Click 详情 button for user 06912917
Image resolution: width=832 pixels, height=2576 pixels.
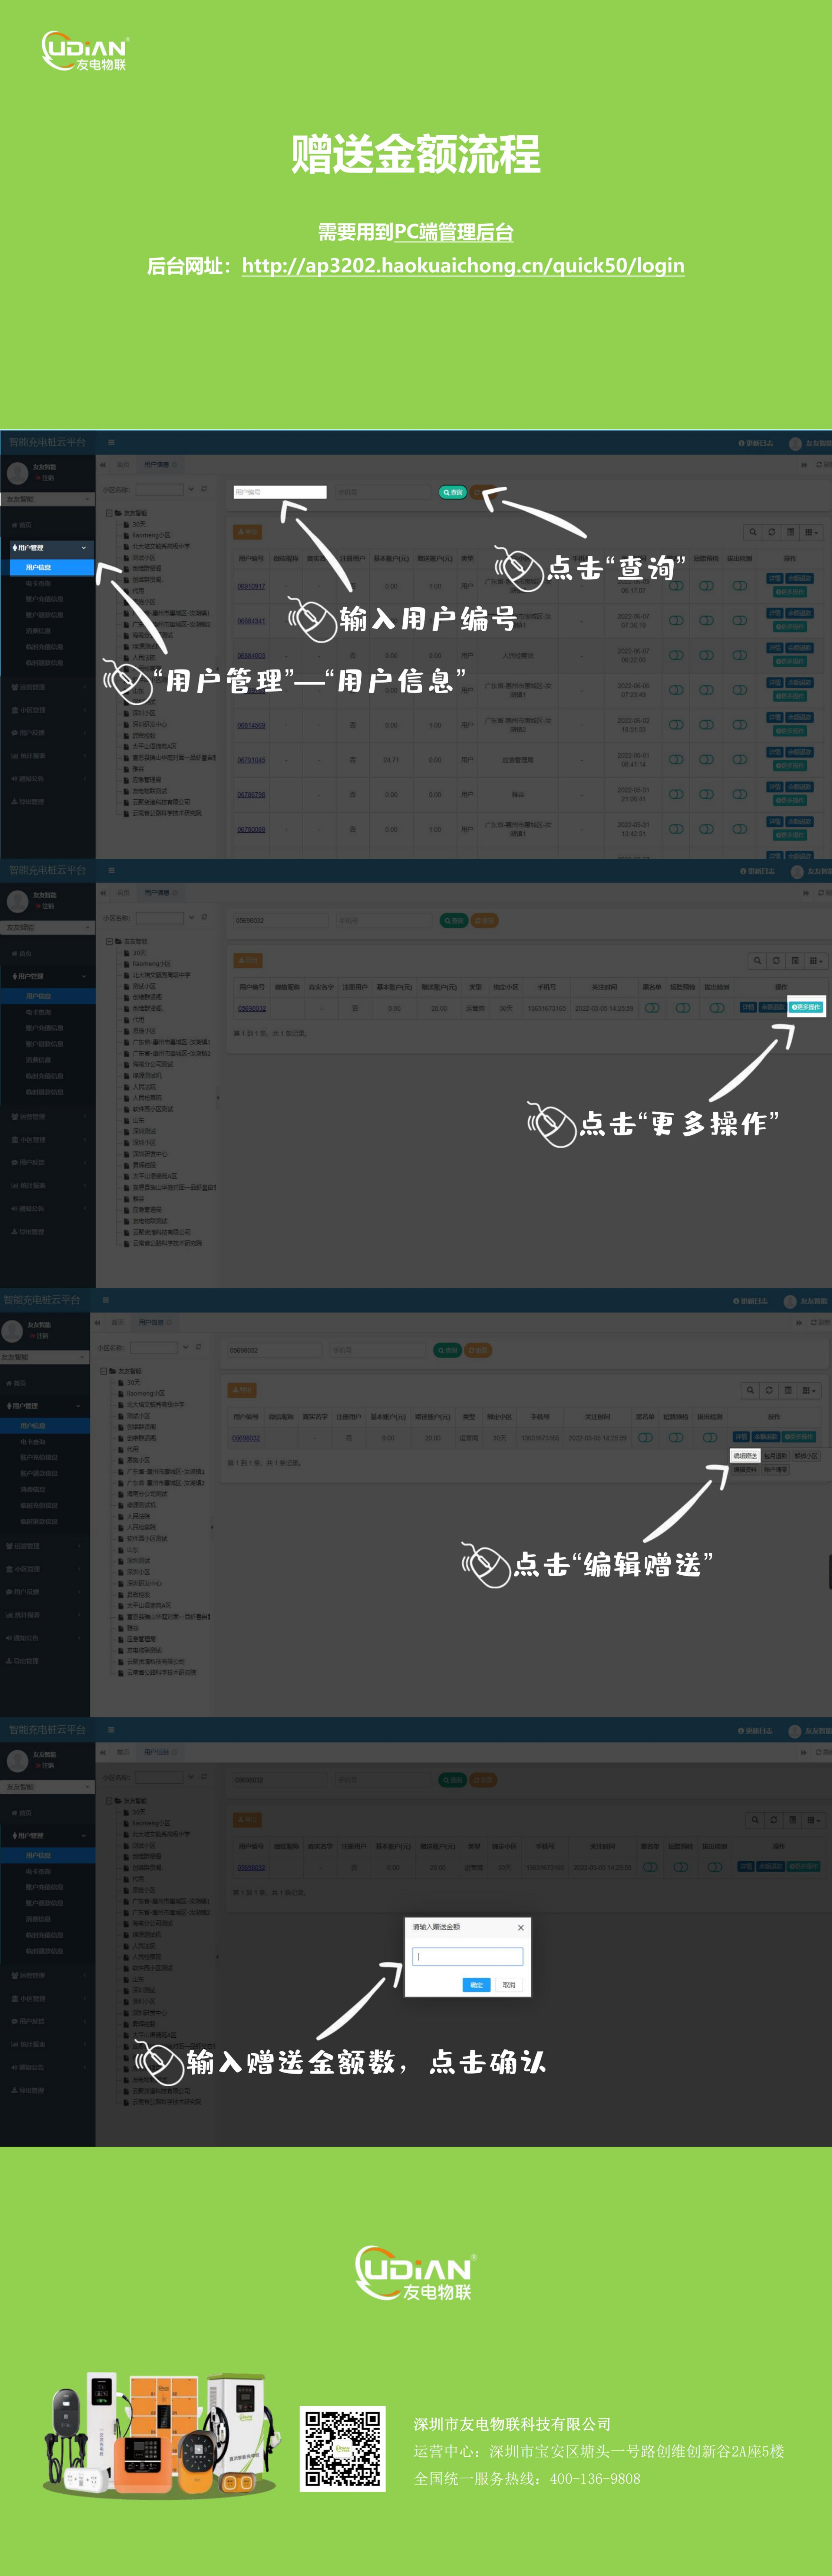coord(774,578)
